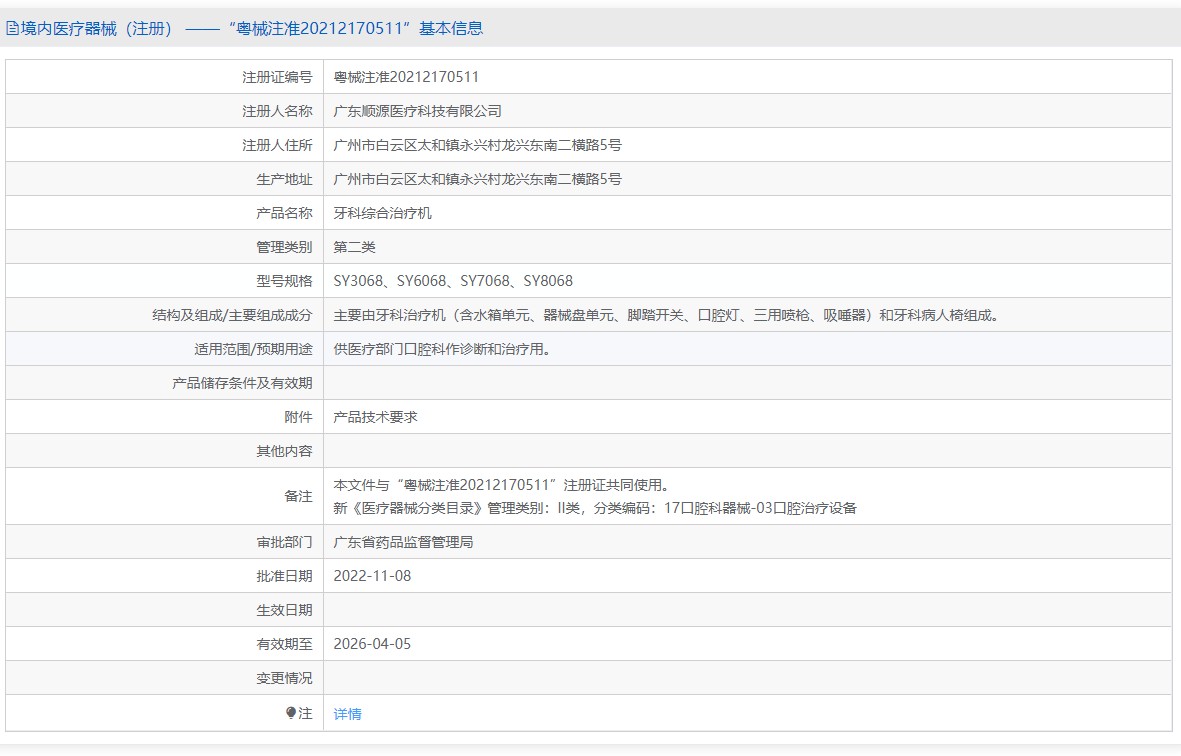Open the 详情 link

tap(347, 714)
